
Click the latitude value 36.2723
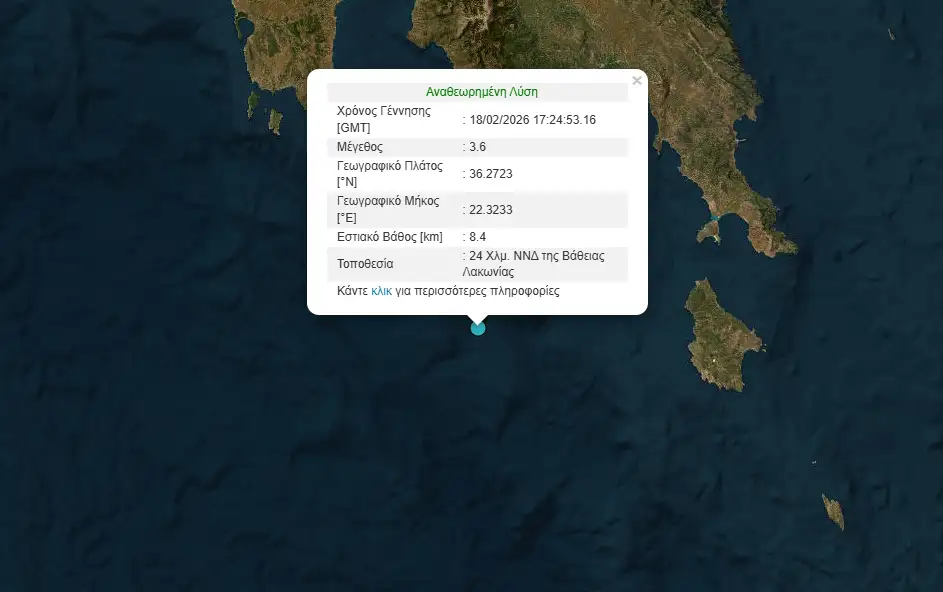point(490,174)
